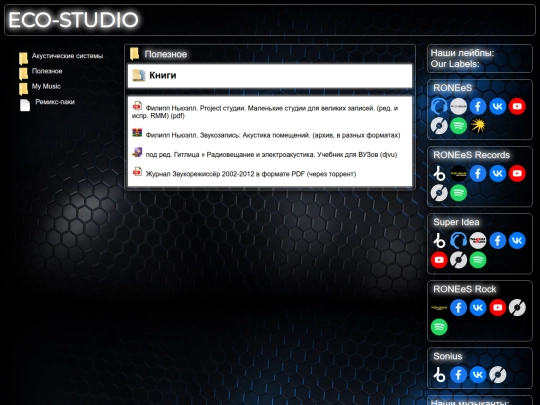Click the PDF icon beside Журнал Звукорежиссёр
The height and width of the screenshot is (405, 540).
pyautogui.click(x=137, y=171)
